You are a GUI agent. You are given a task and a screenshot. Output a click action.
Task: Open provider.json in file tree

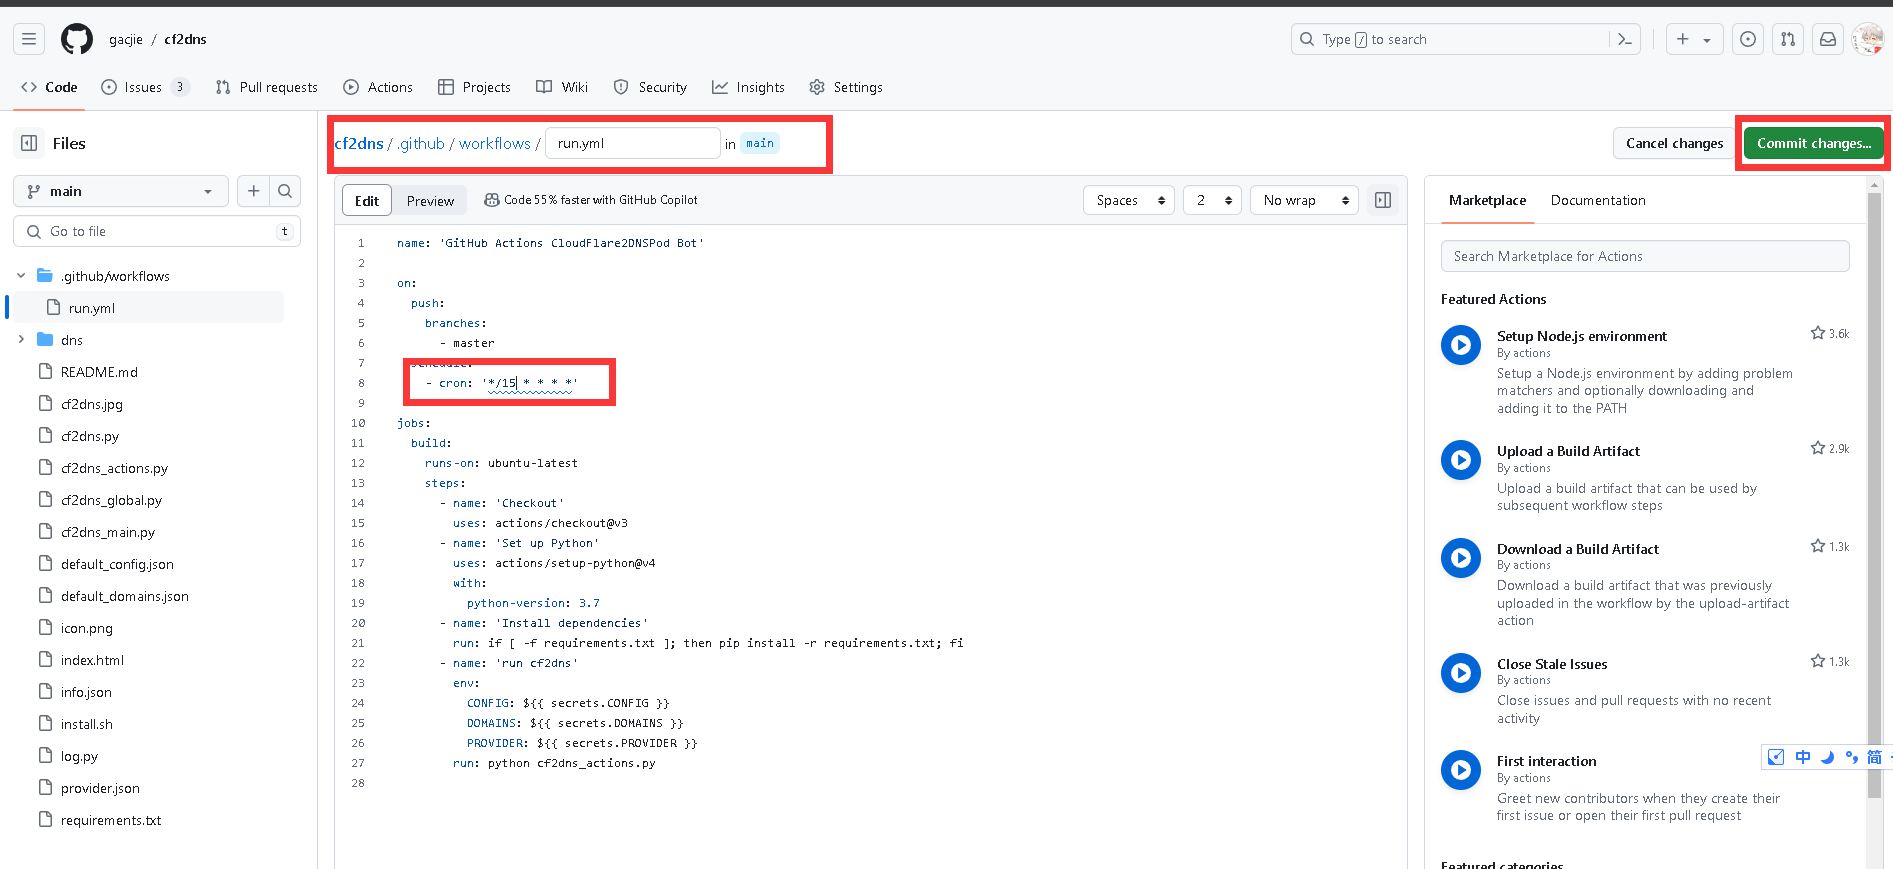100,788
